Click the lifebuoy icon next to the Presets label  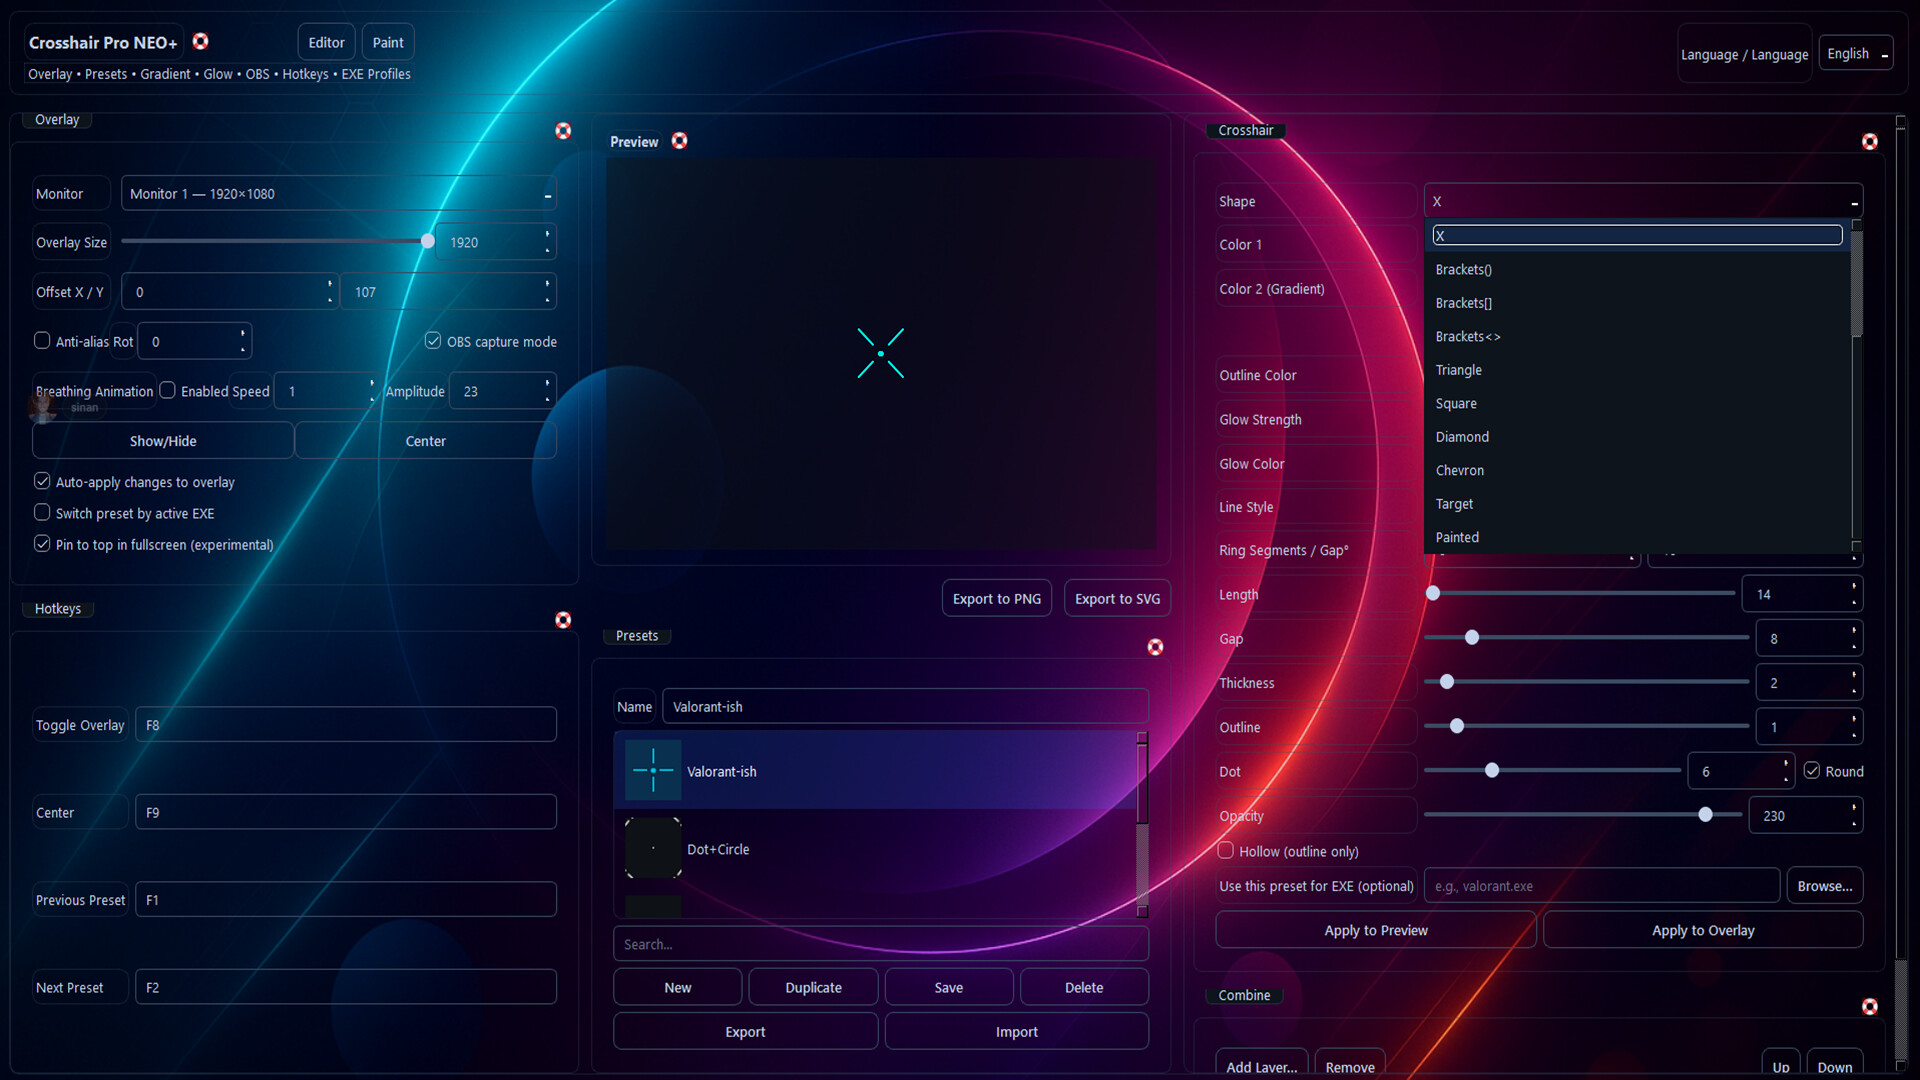coord(1155,647)
